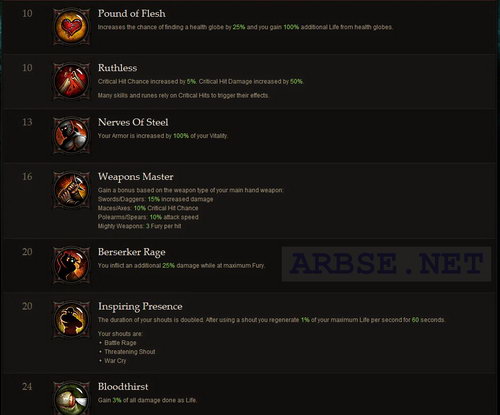Click level 24 beside Bloodthirst
The image size is (500, 415).
[x=27, y=387]
